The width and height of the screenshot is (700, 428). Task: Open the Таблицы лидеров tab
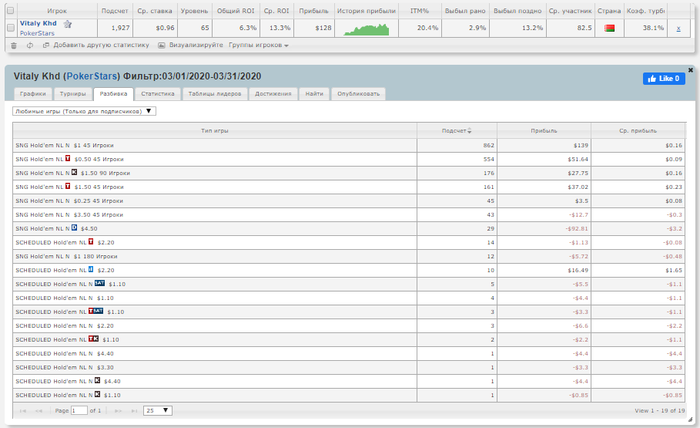[215, 94]
